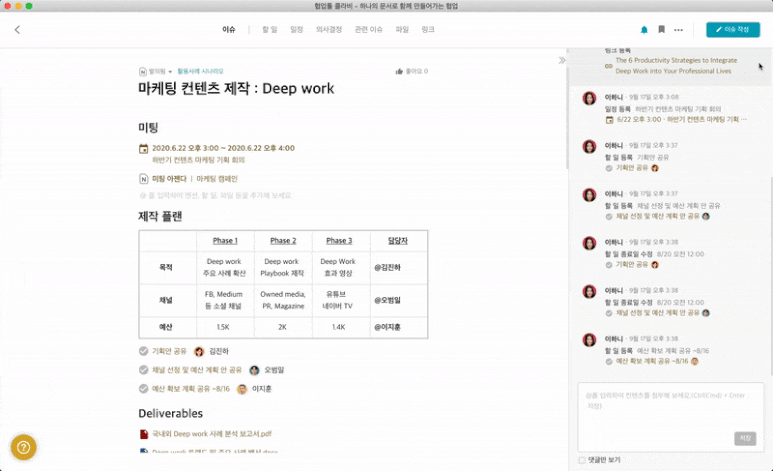Click calendar icon in 일정 등록 activity

(x=609, y=120)
